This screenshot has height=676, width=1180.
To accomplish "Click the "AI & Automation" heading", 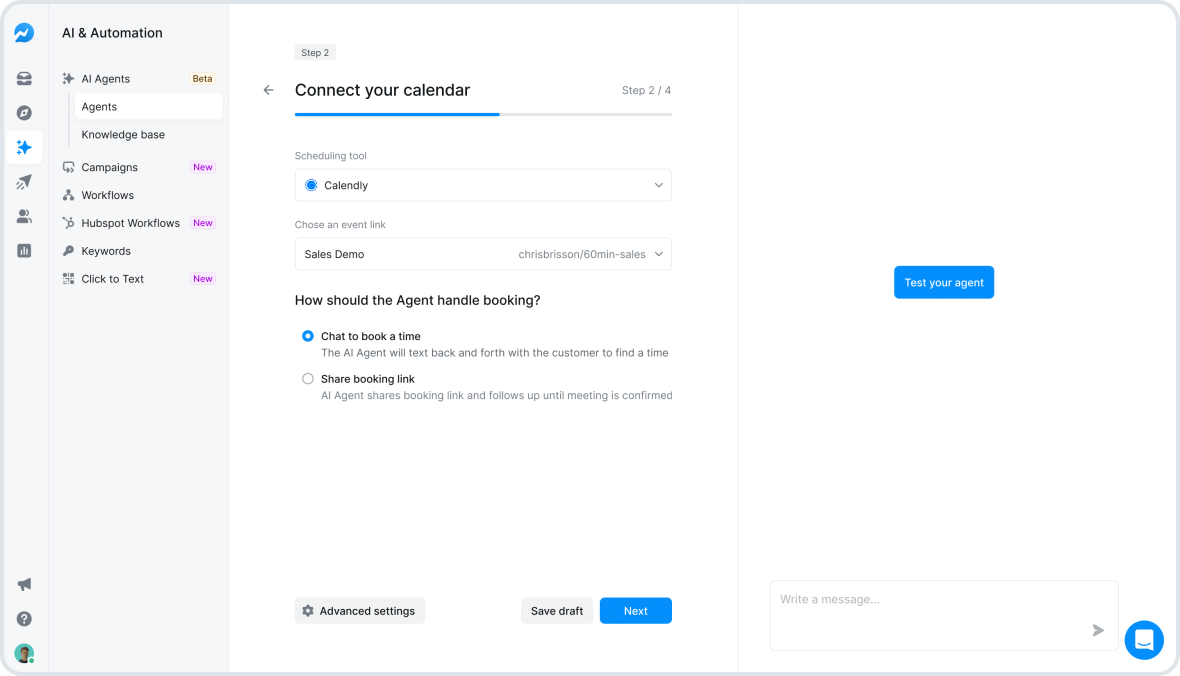I will tap(112, 33).
